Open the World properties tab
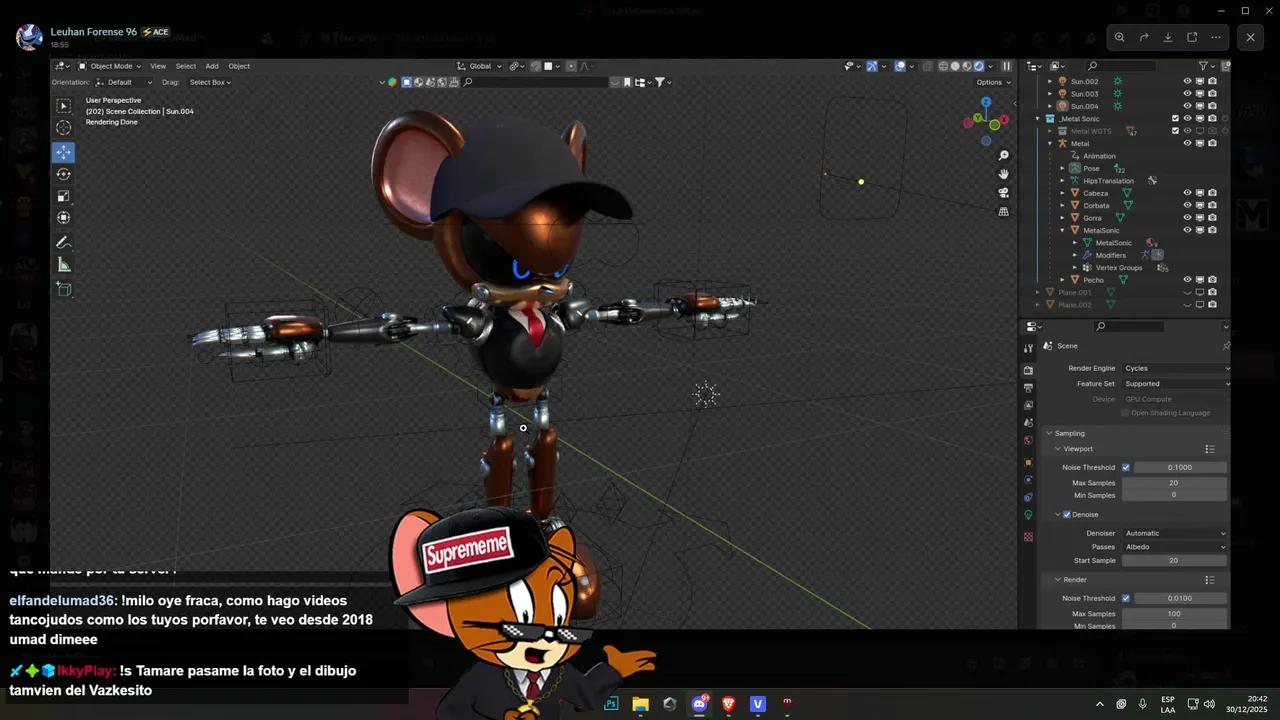This screenshot has width=1280, height=720. point(1028,440)
